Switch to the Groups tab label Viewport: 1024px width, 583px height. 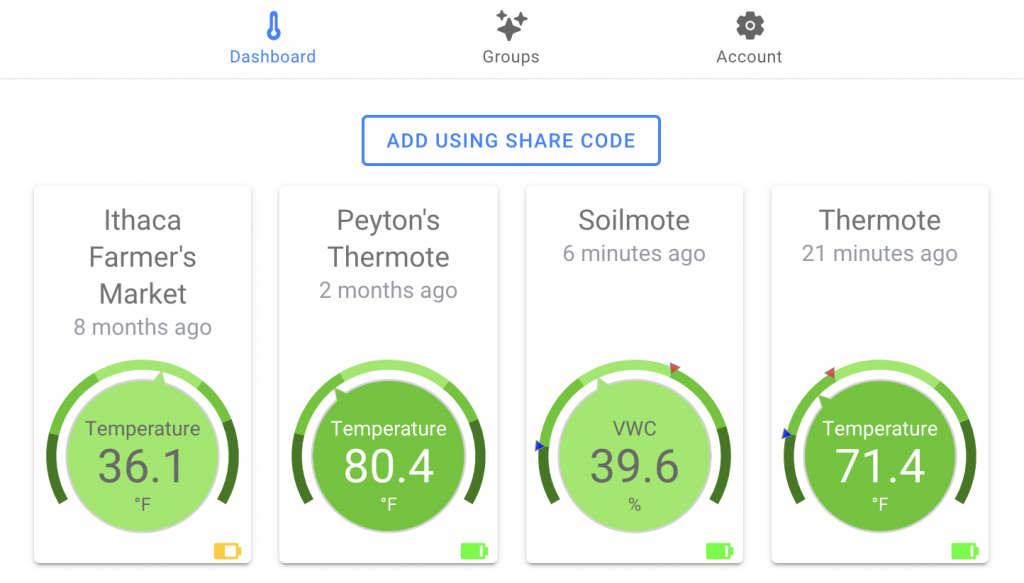point(511,57)
